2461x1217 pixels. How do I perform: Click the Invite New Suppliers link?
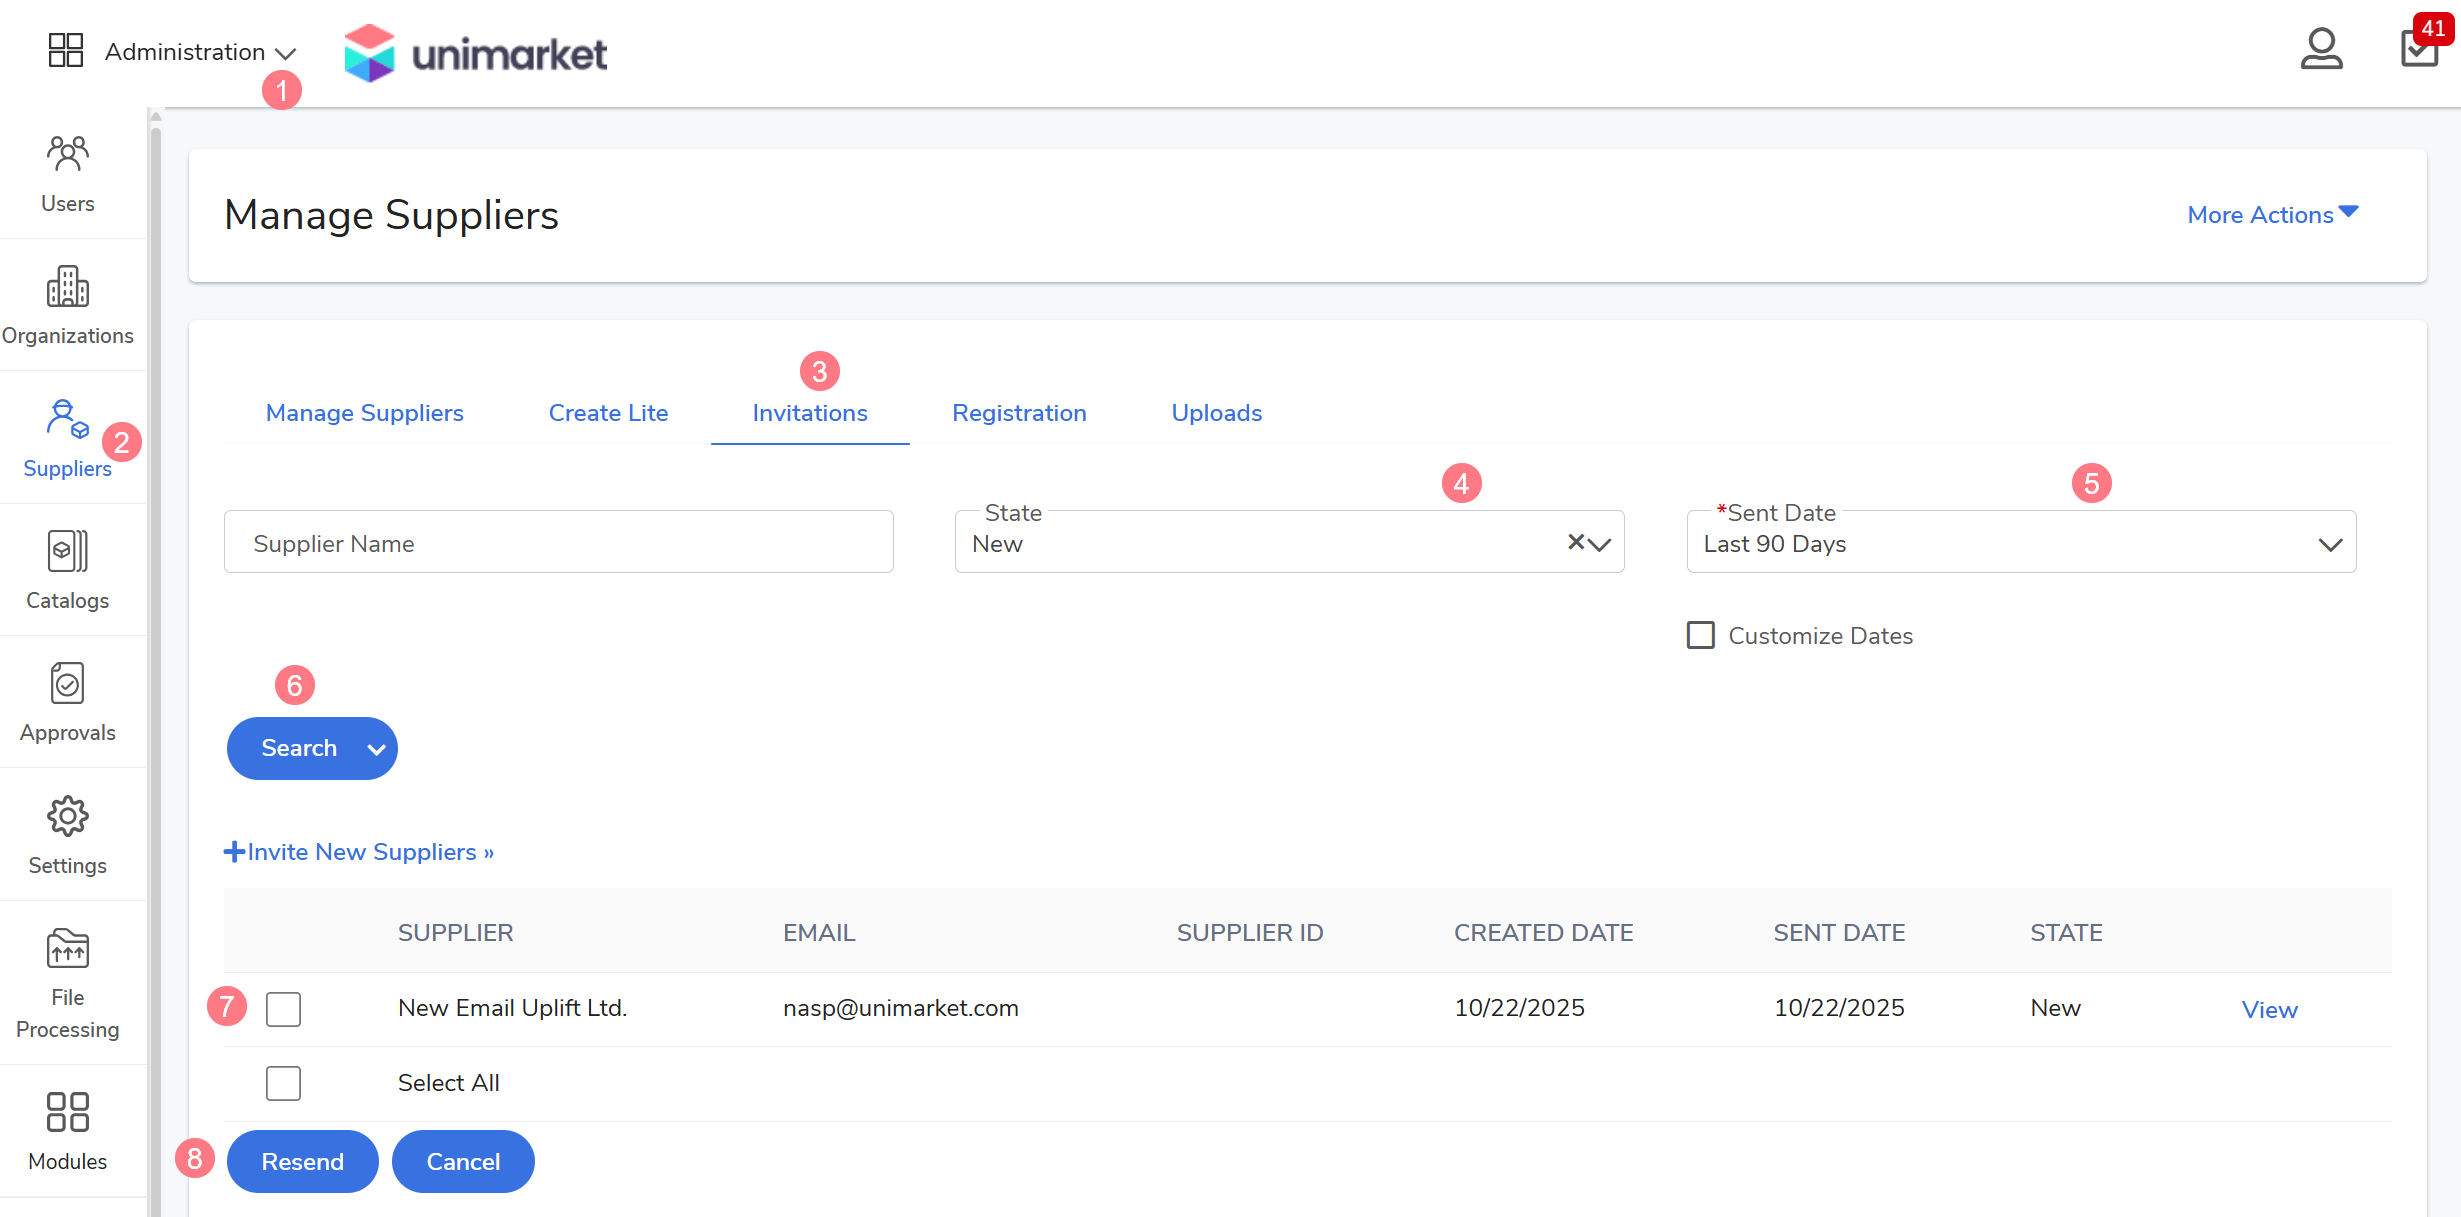click(360, 852)
